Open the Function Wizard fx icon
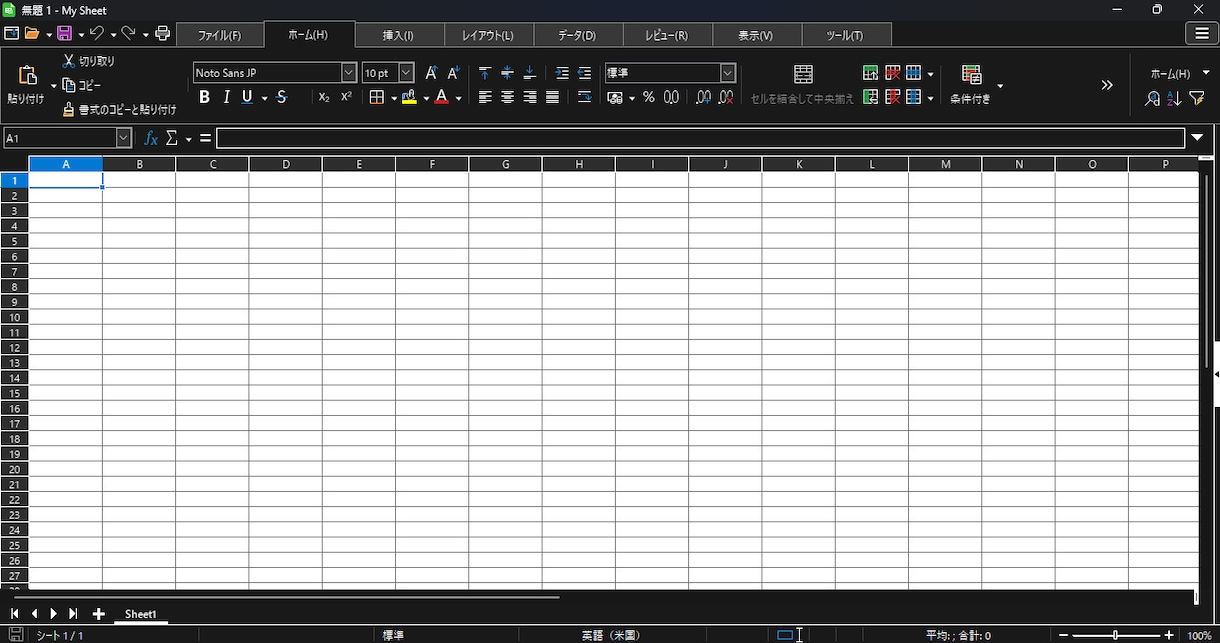Image resolution: width=1220 pixels, height=643 pixels. tap(151, 138)
